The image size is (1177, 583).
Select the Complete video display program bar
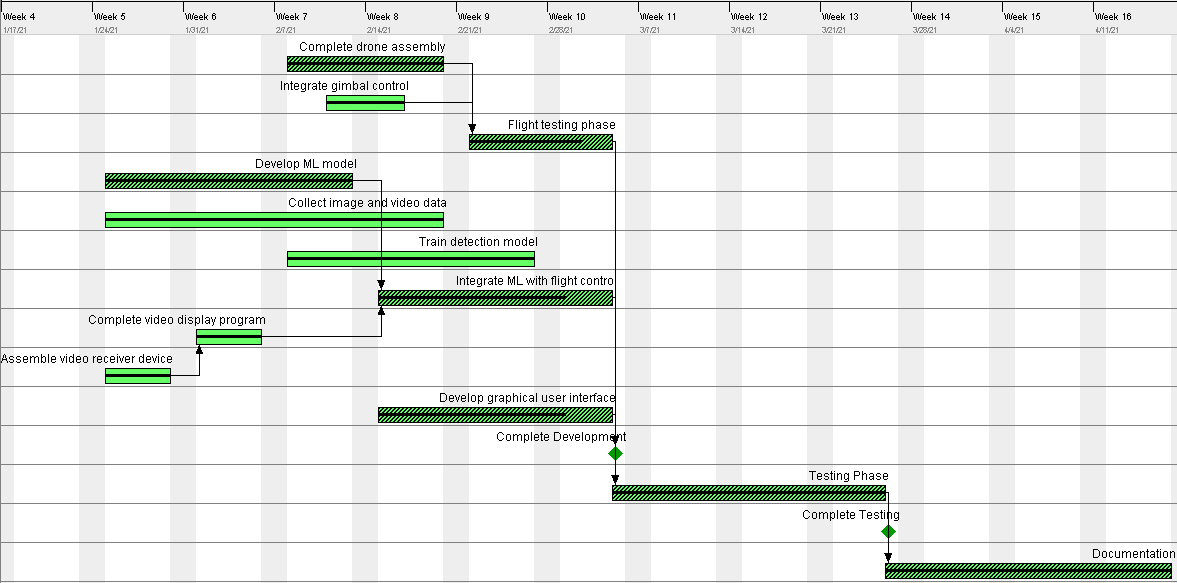[x=229, y=337]
